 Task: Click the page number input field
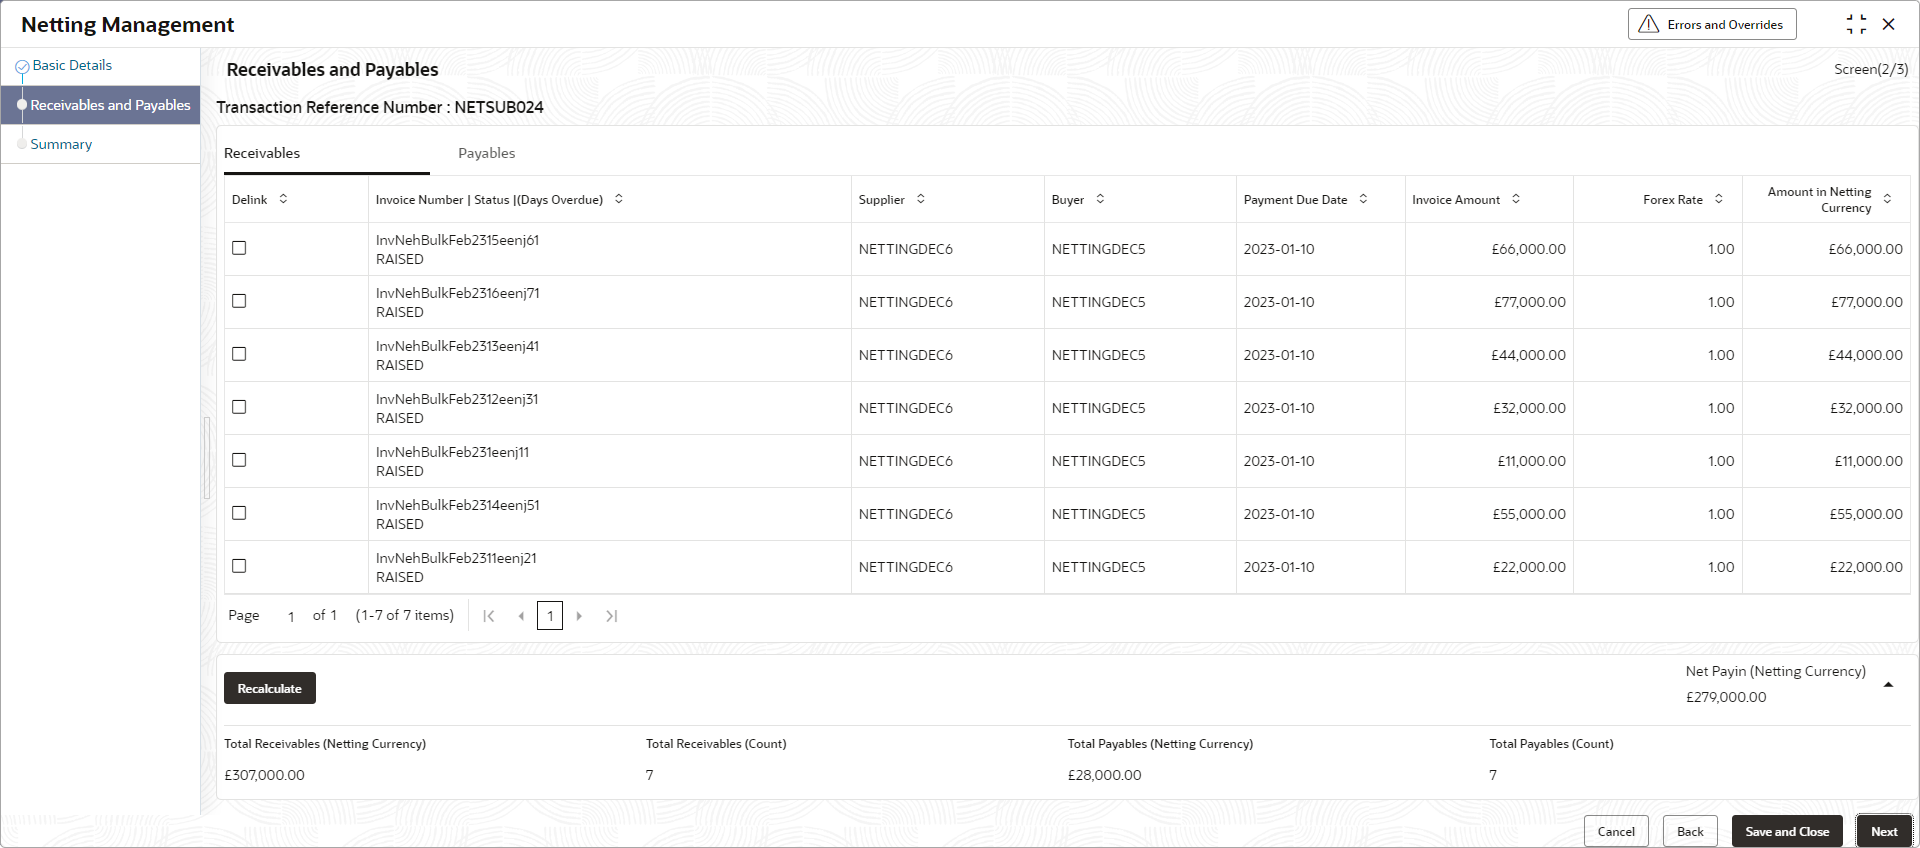[291, 616]
